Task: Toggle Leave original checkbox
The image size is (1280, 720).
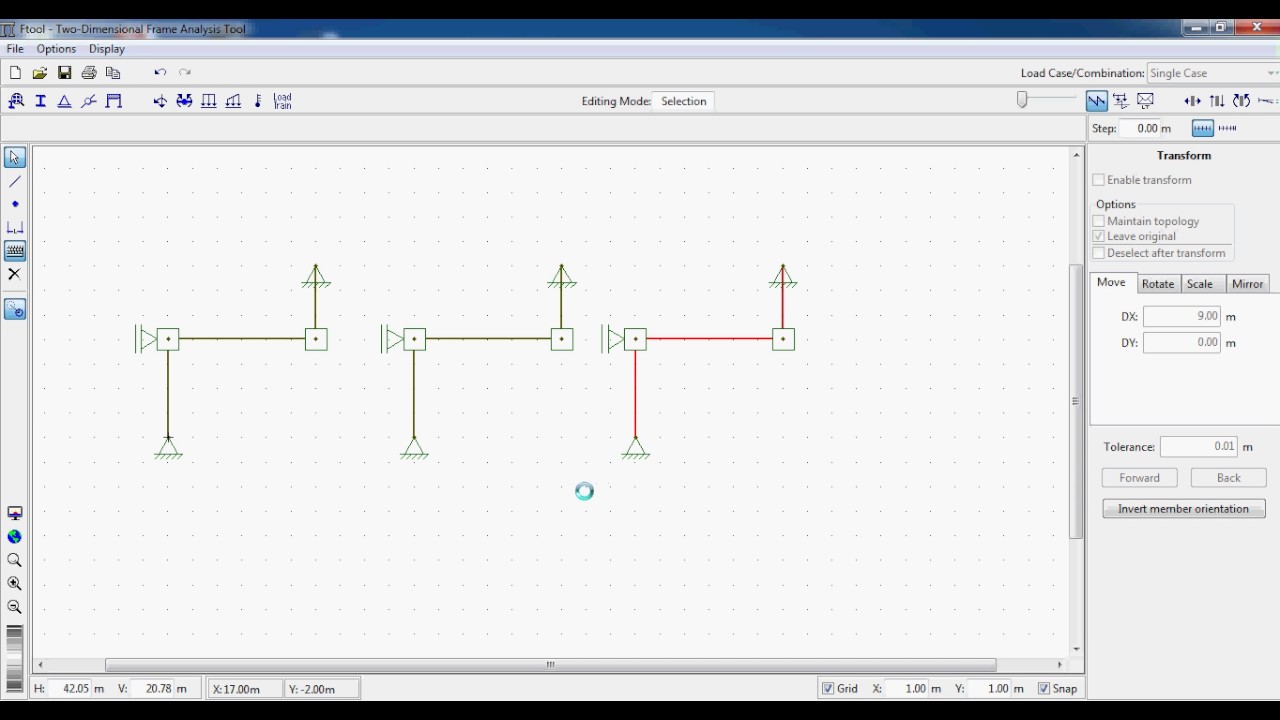Action: (1099, 236)
